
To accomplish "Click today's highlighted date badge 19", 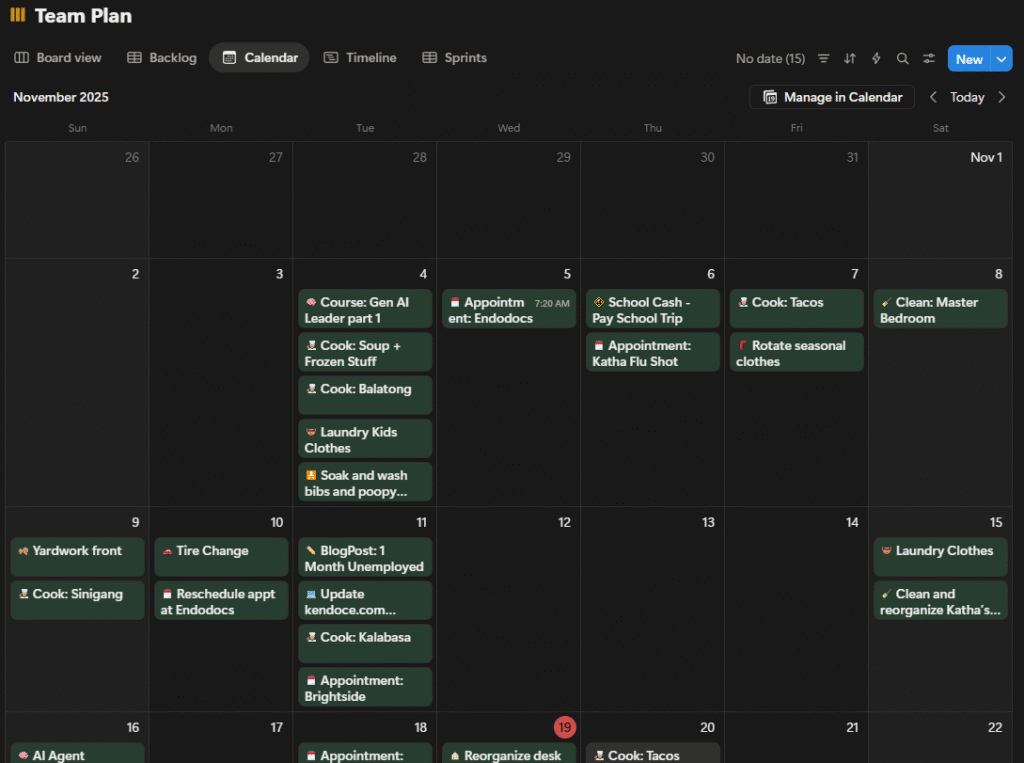I will [564, 727].
